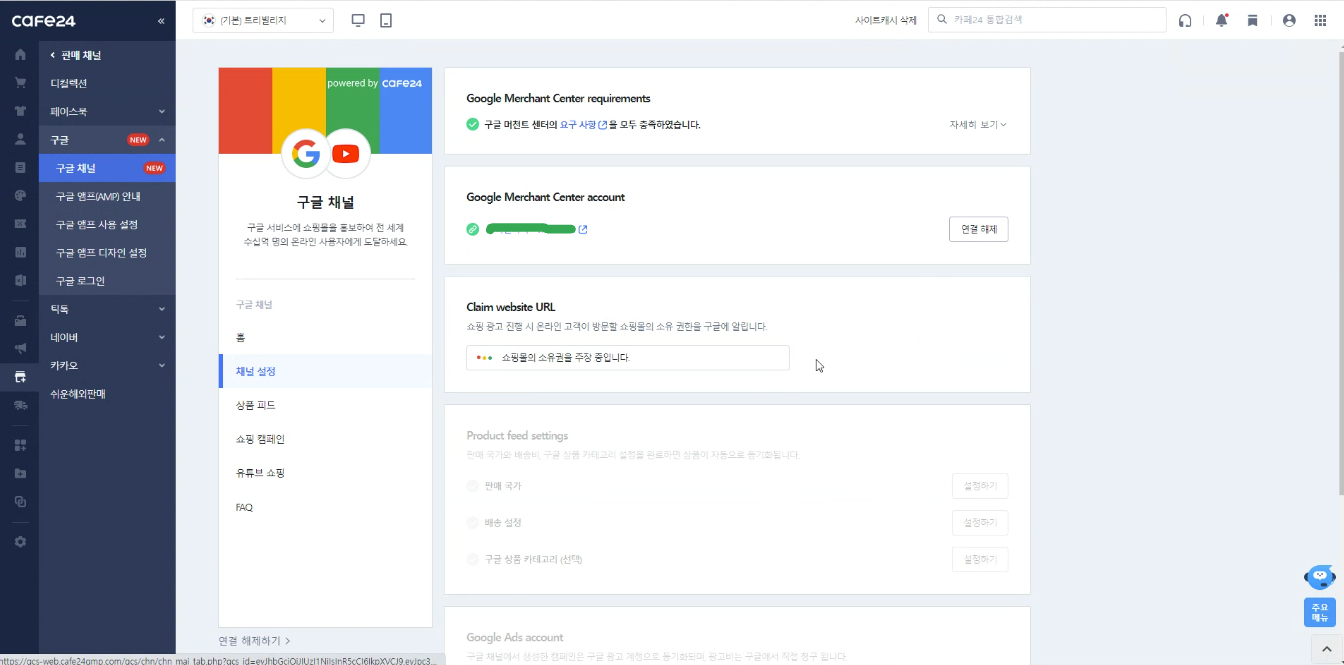Open the shopping cart orders icon
1344x665 pixels.
20,82
